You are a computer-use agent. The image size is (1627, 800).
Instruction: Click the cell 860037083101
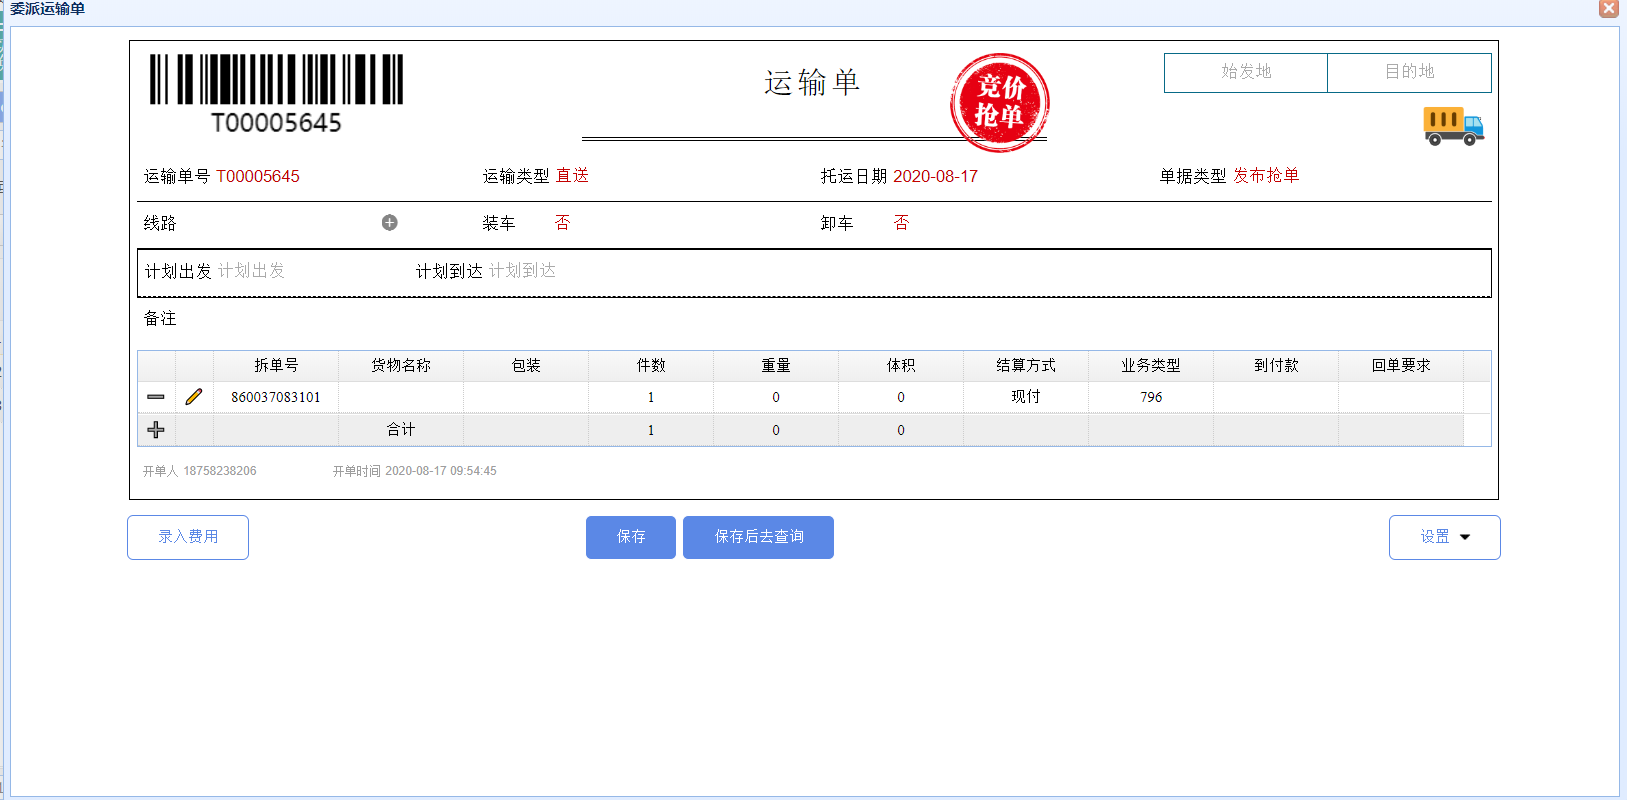(276, 397)
